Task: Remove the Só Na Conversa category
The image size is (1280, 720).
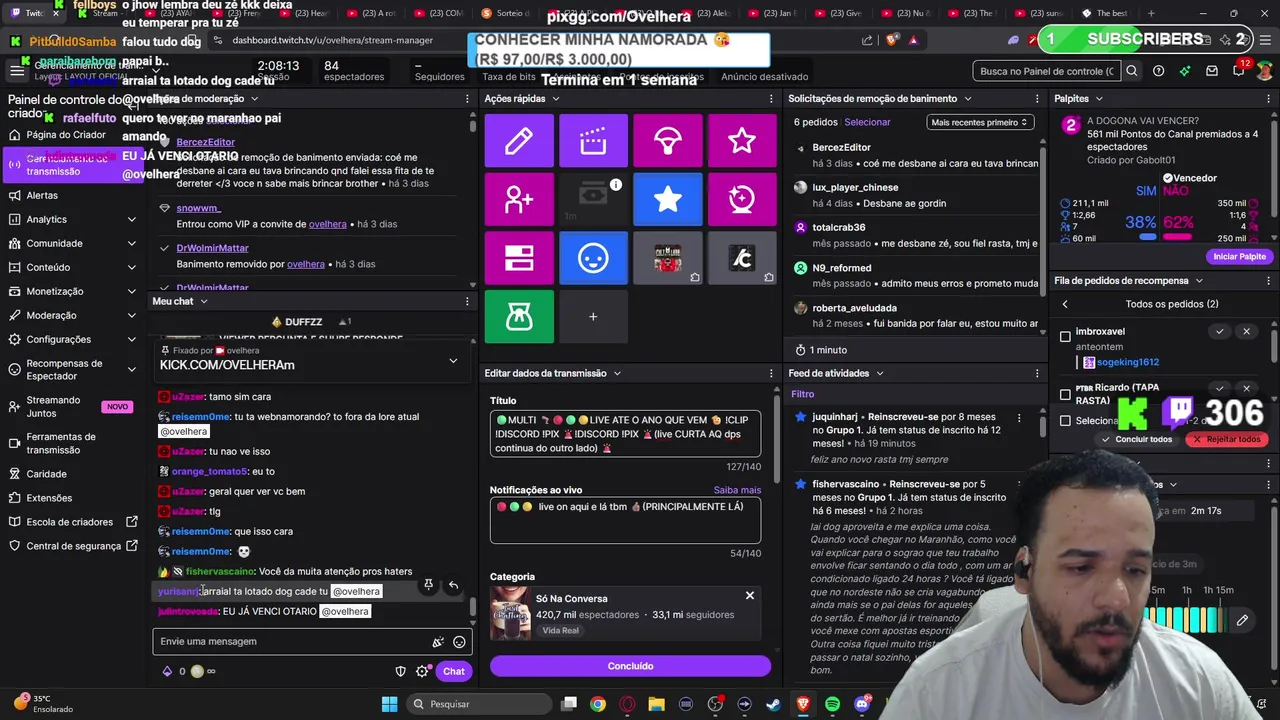Action: click(749, 596)
